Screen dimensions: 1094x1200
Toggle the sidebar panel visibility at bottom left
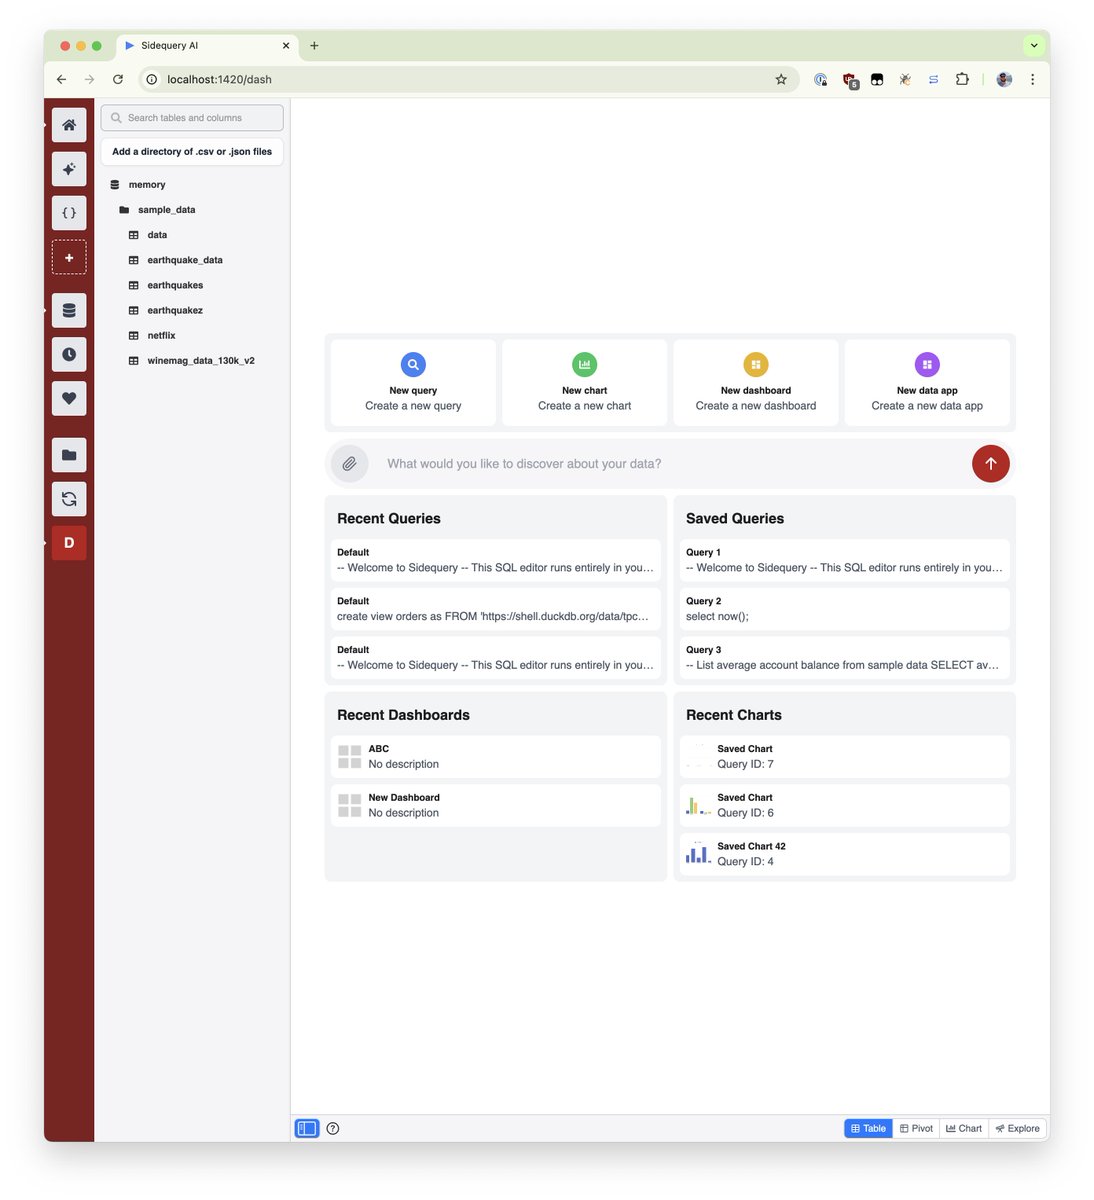(307, 1128)
